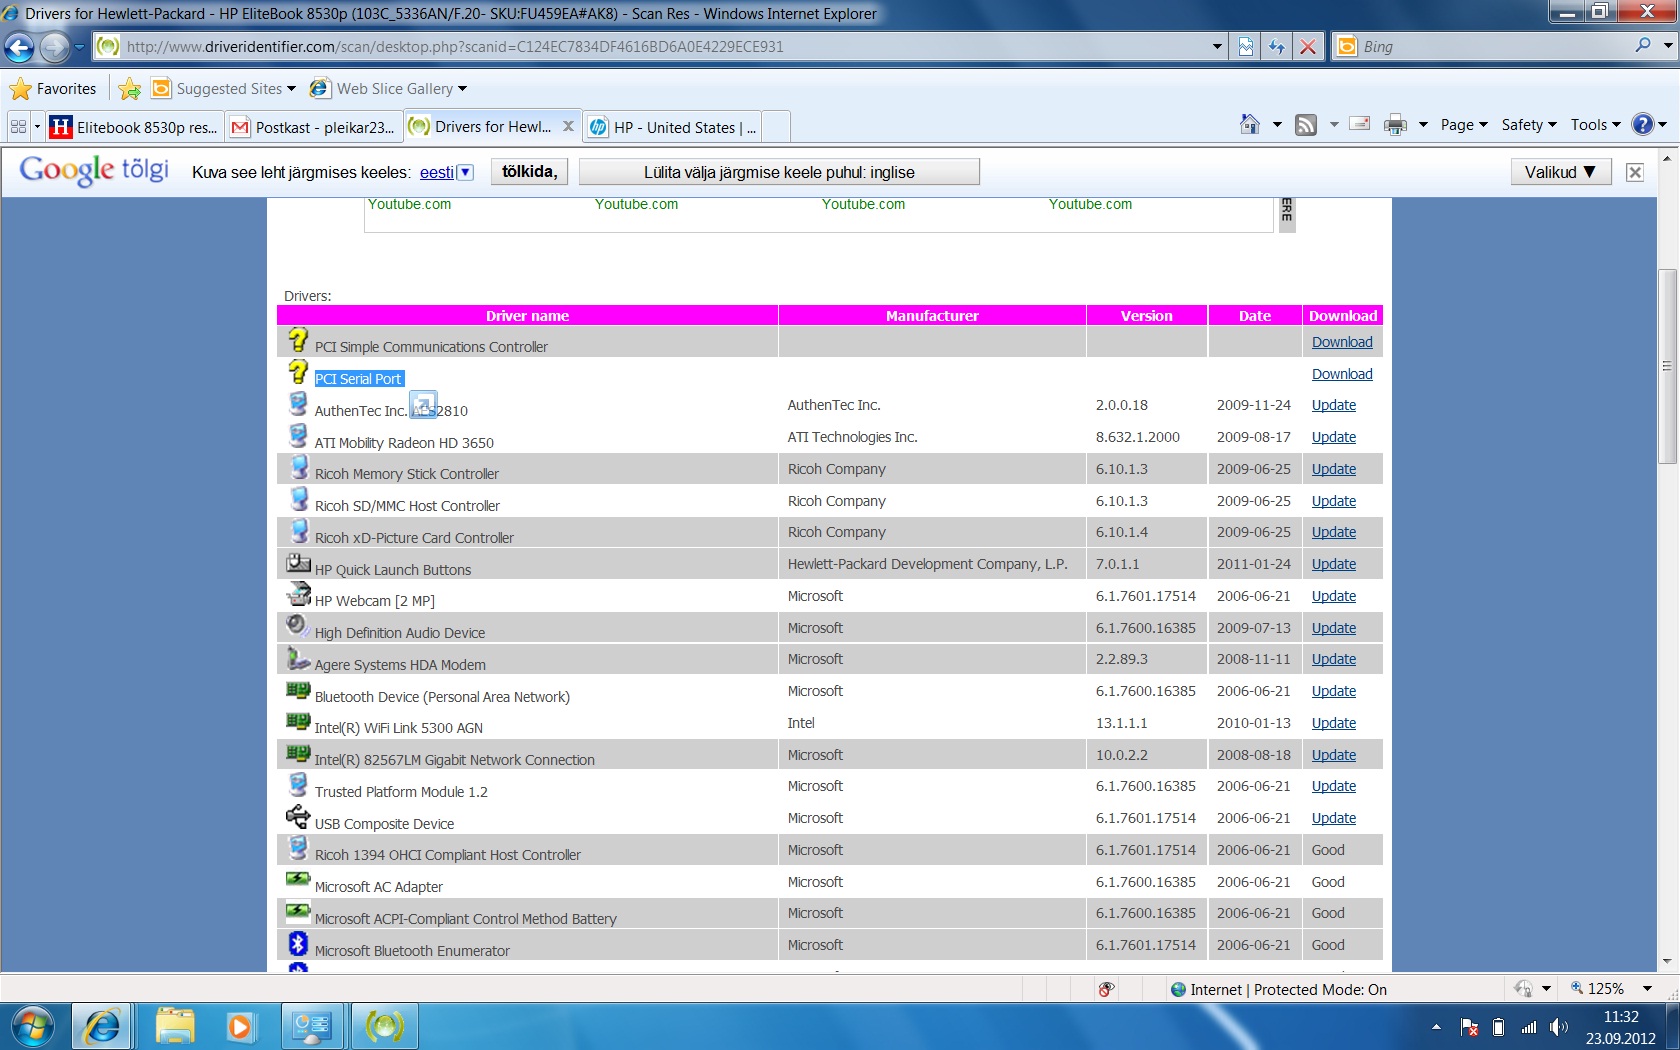
Task: Click the Forward navigation arrow
Action: 54,47
